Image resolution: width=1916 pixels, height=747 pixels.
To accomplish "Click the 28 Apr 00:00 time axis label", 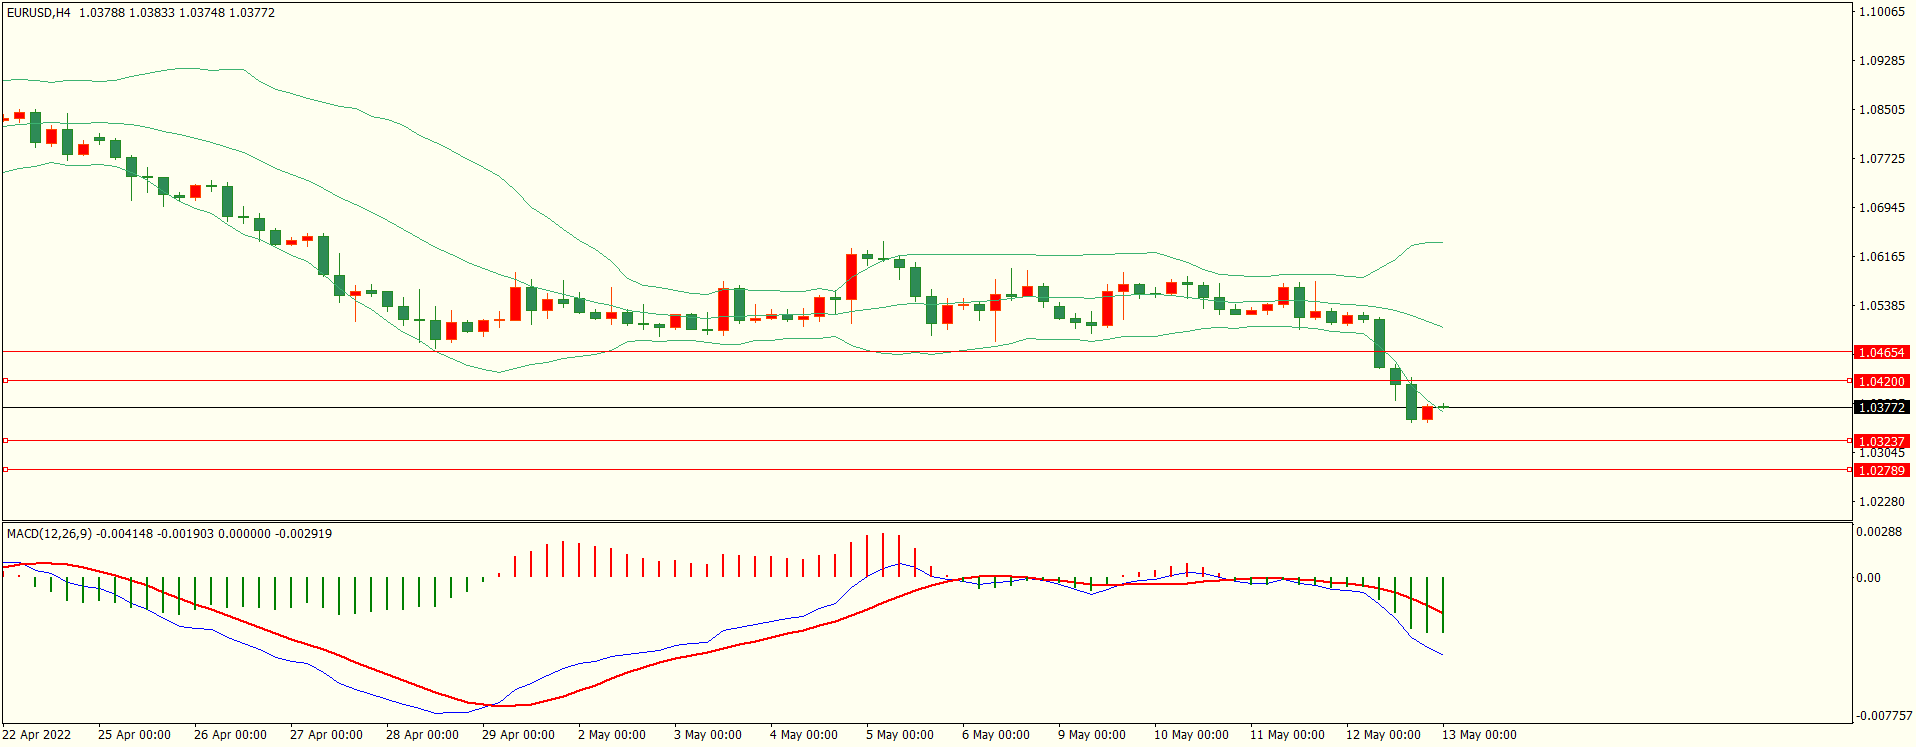I will (x=422, y=735).
